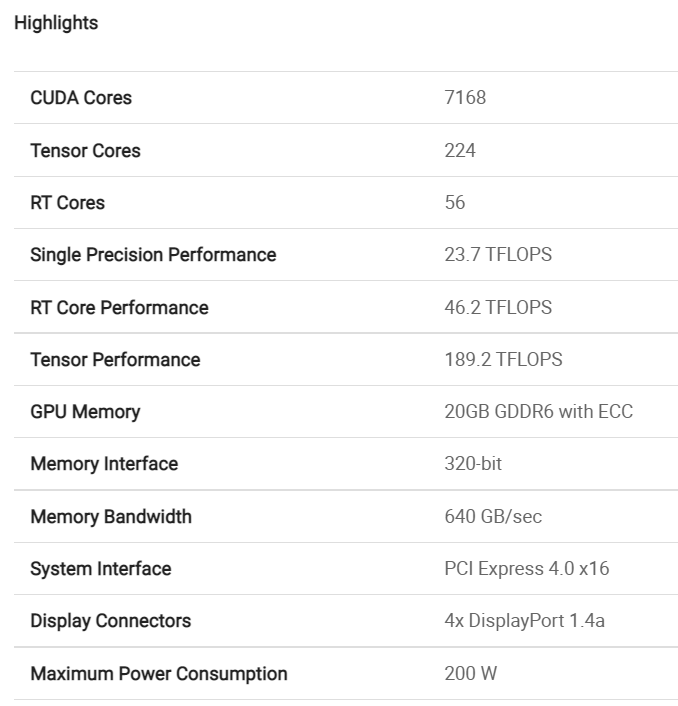Image resolution: width=678 pixels, height=706 pixels.
Task: Select the CUDA Cores label
Action: point(81,98)
